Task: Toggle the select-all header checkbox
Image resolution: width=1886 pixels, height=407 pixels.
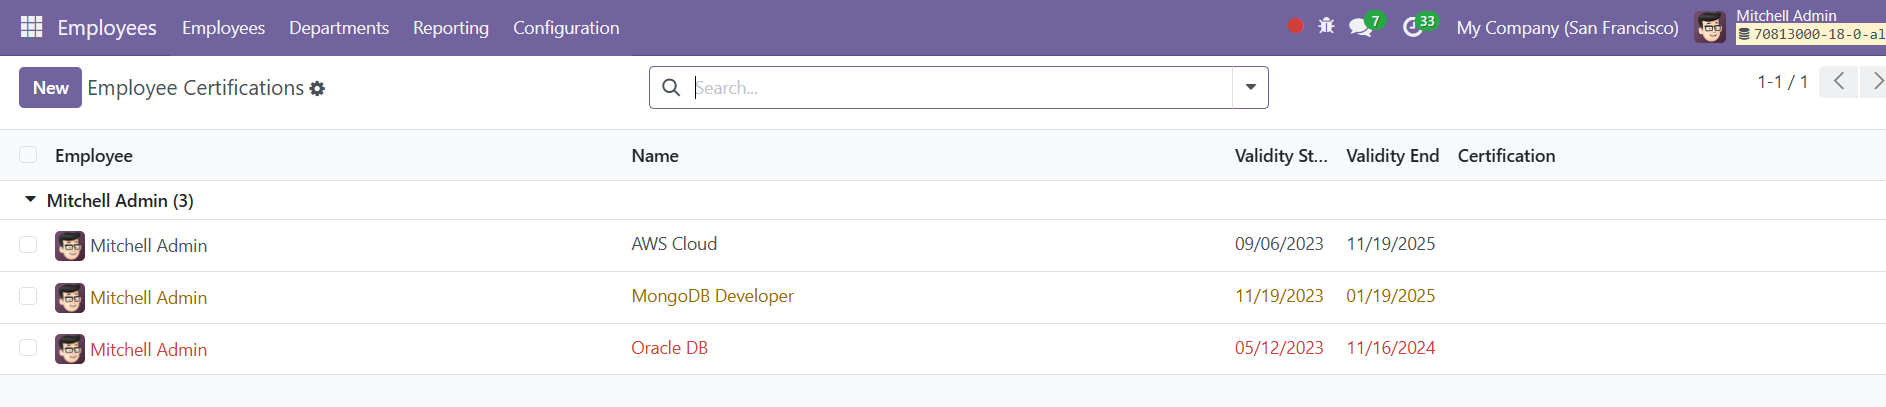Action: [28, 155]
